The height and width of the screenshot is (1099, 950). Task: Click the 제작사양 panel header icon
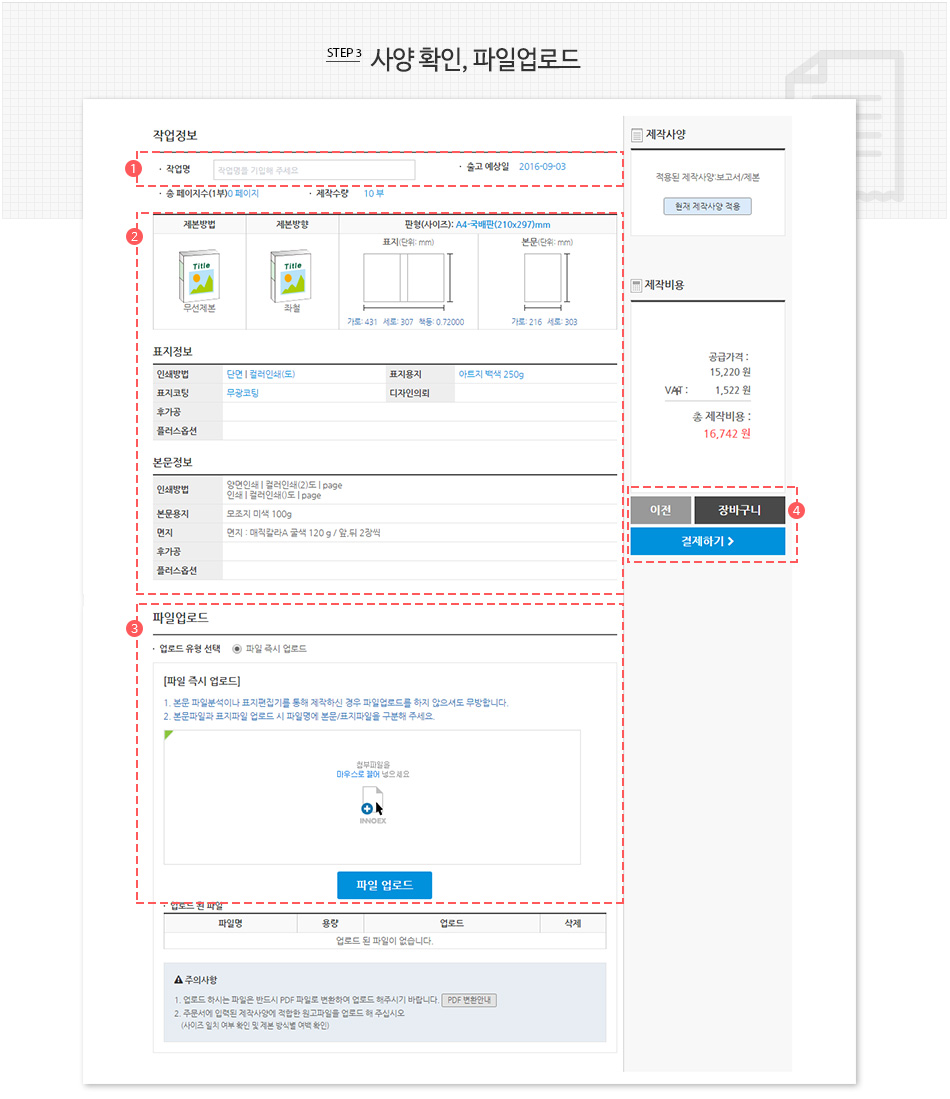[x=637, y=135]
